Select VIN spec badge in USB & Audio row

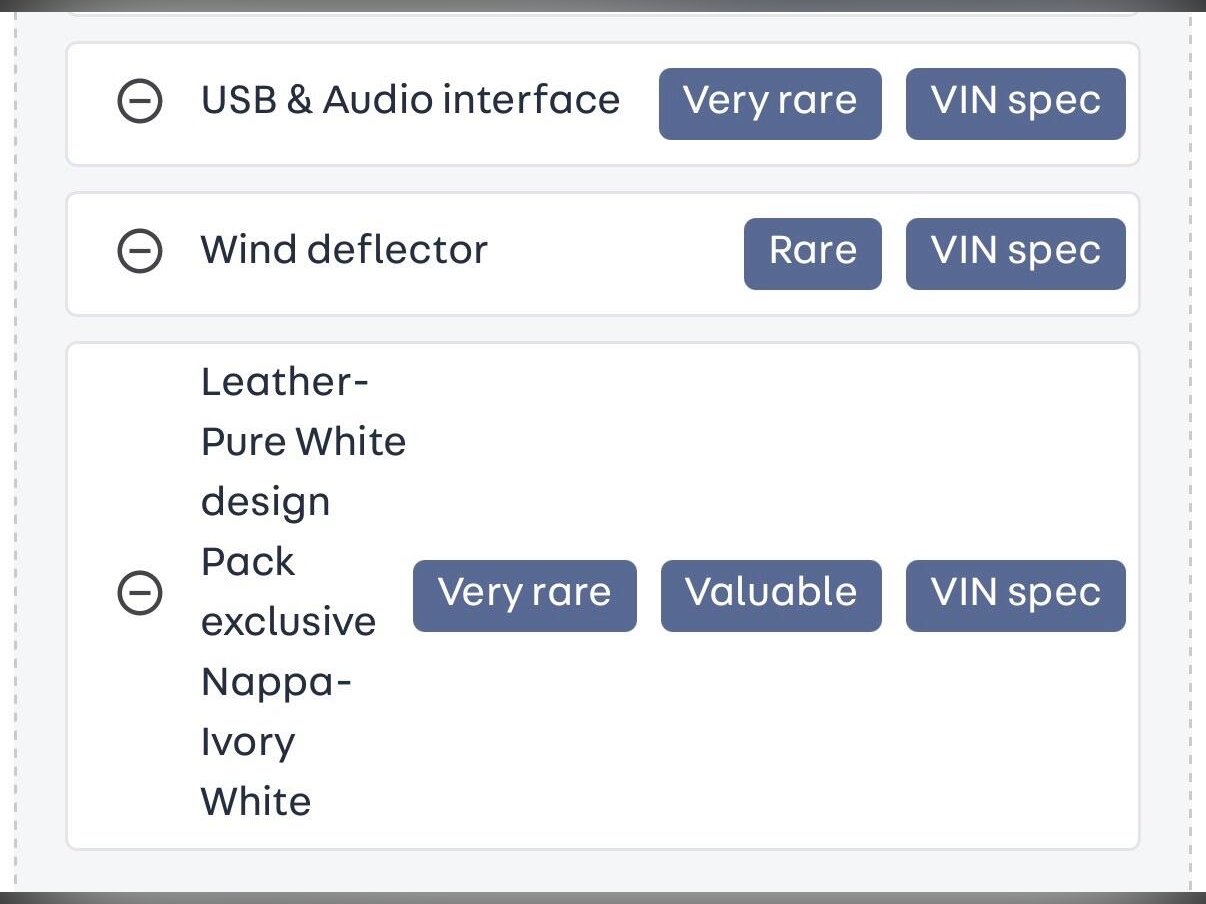coord(1015,102)
